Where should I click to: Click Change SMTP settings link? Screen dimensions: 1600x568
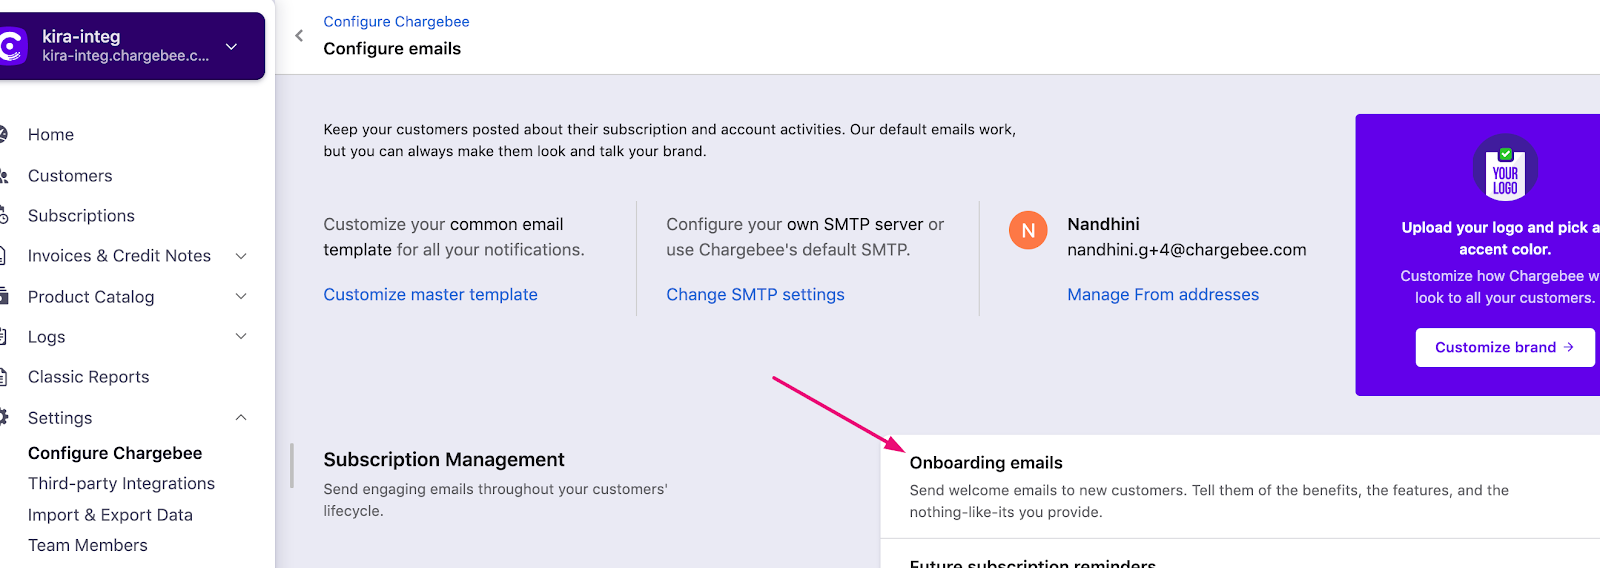click(755, 295)
